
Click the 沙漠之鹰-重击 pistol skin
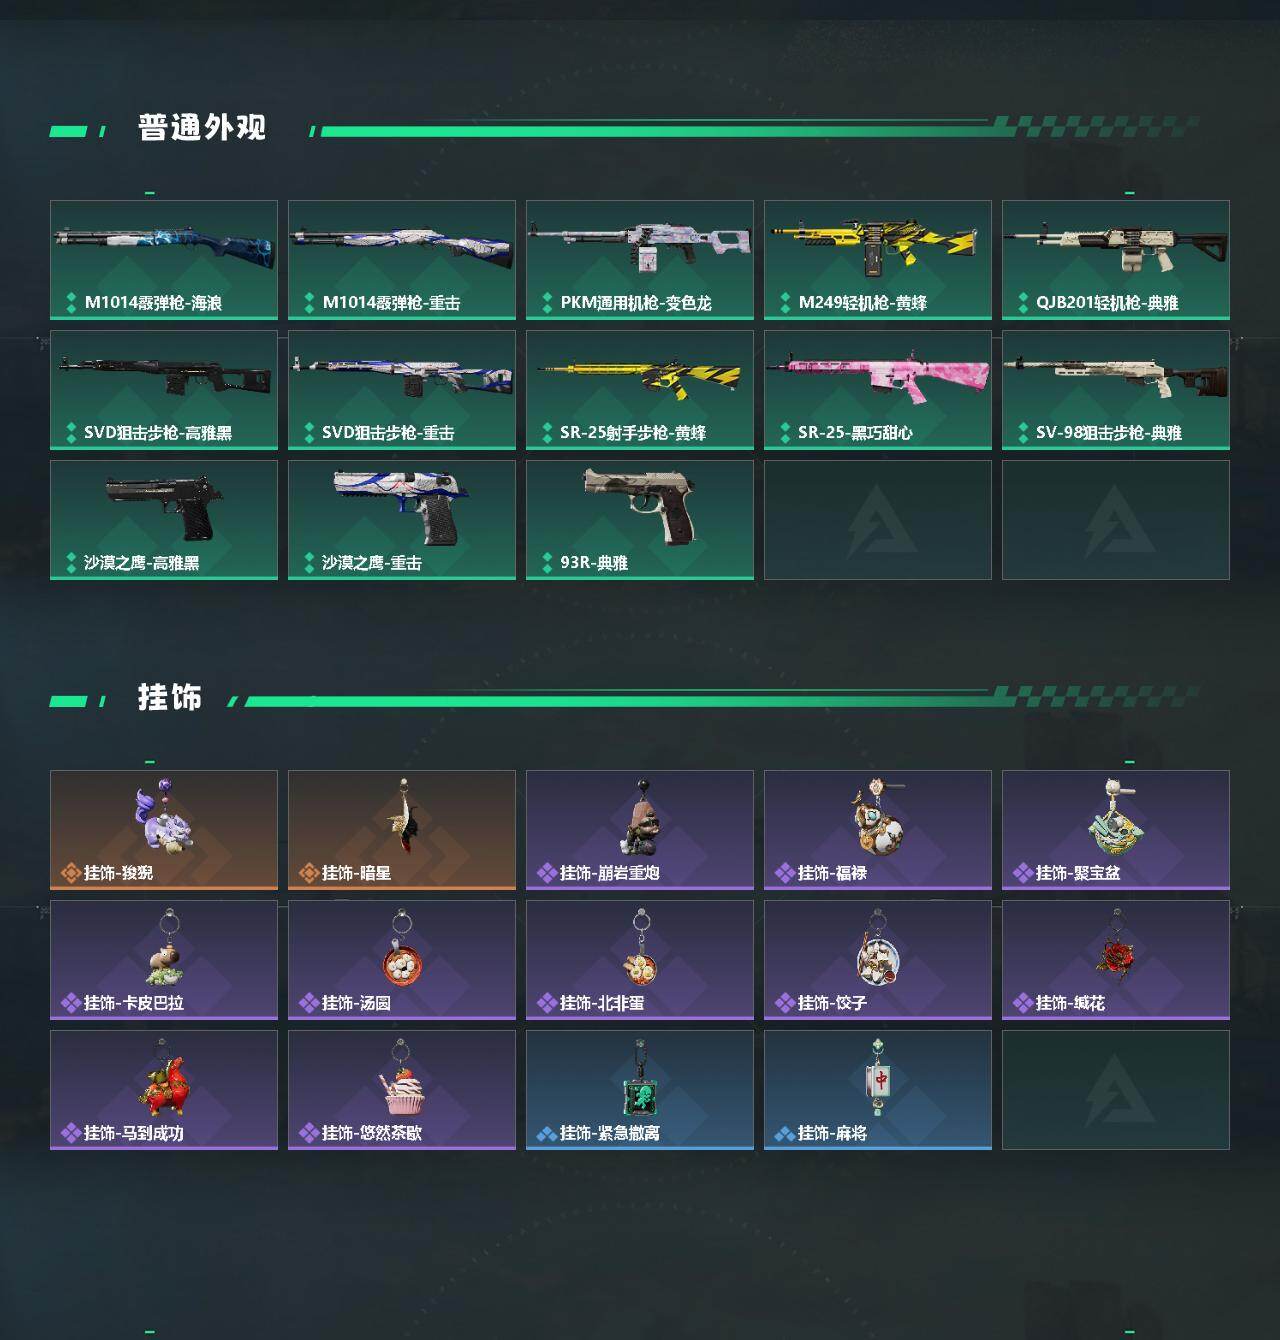[x=402, y=520]
